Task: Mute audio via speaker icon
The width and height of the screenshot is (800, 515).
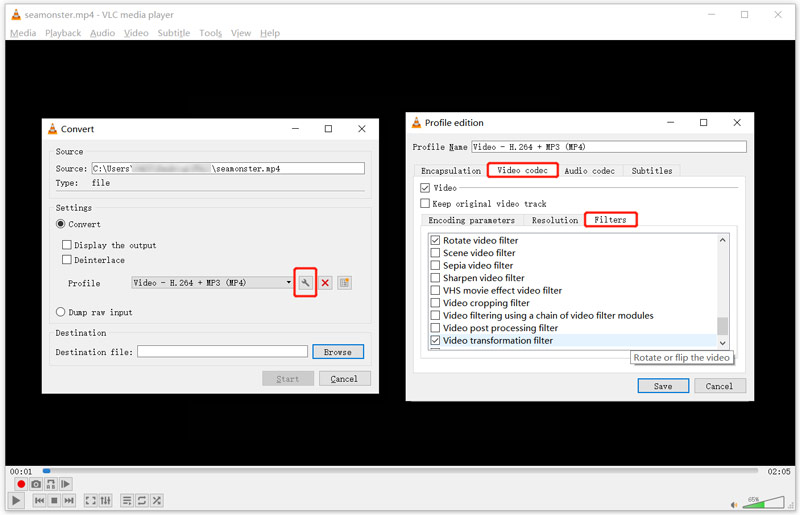Action: [x=734, y=504]
